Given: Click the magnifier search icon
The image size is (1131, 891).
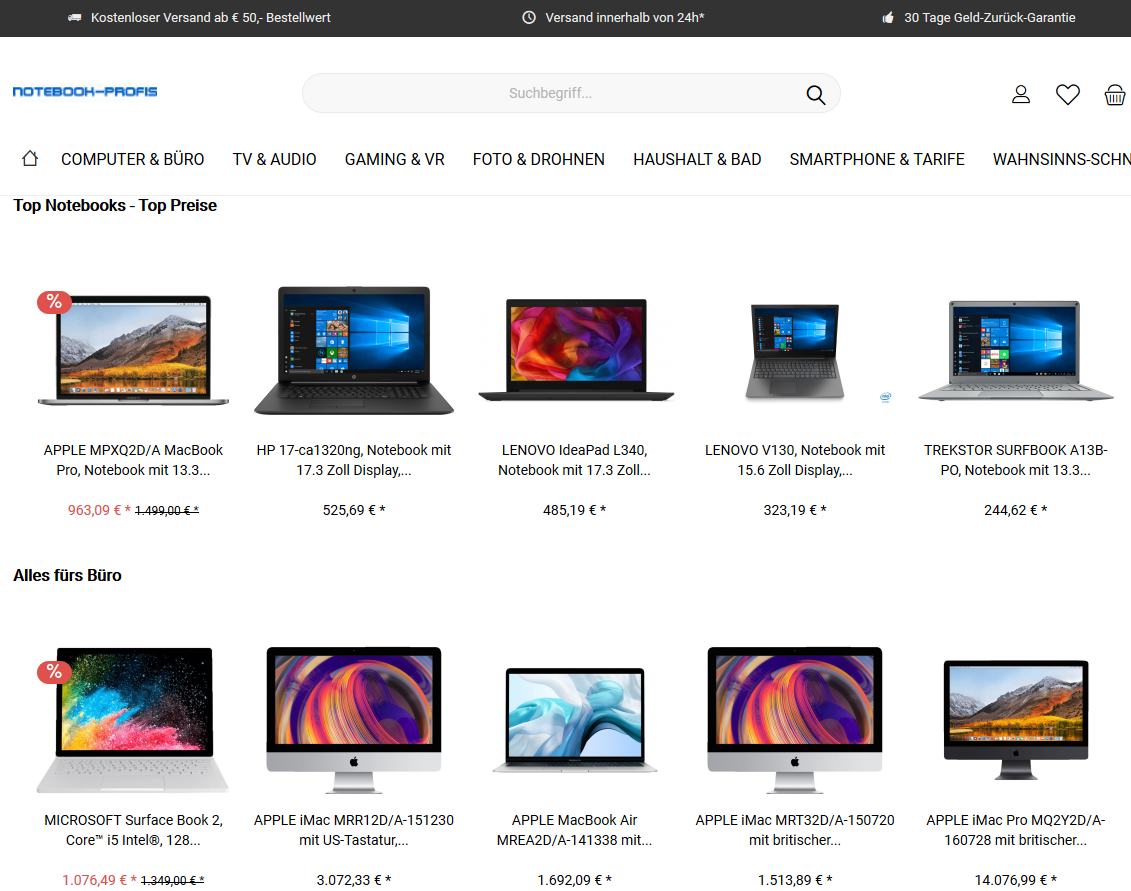Looking at the screenshot, I should (x=815, y=95).
